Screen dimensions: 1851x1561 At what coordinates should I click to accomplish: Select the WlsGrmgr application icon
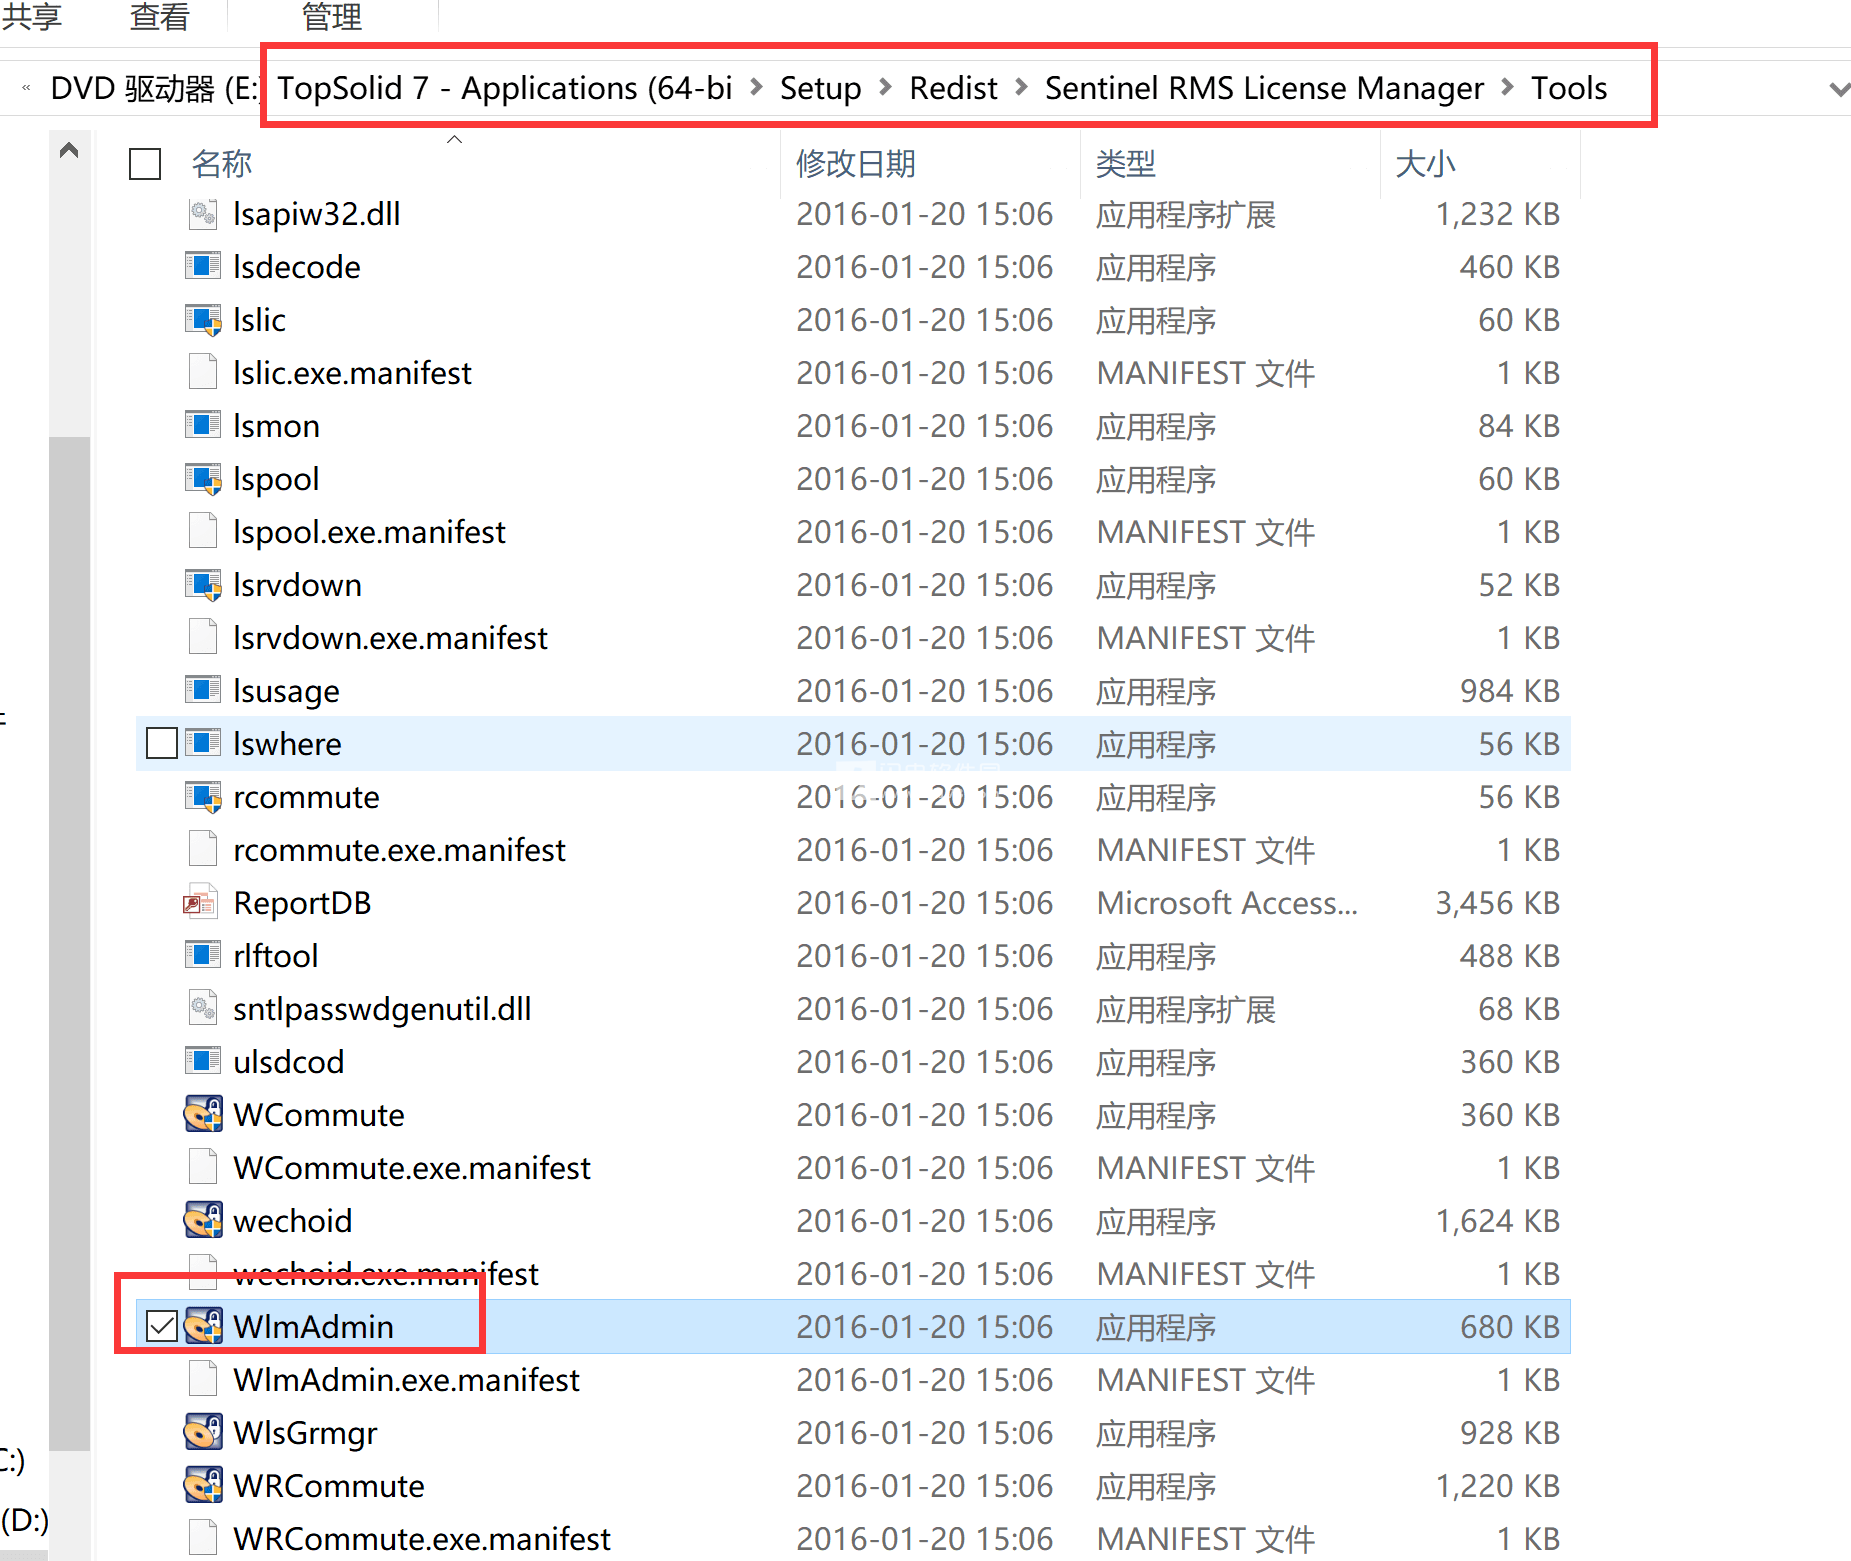click(203, 1432)
